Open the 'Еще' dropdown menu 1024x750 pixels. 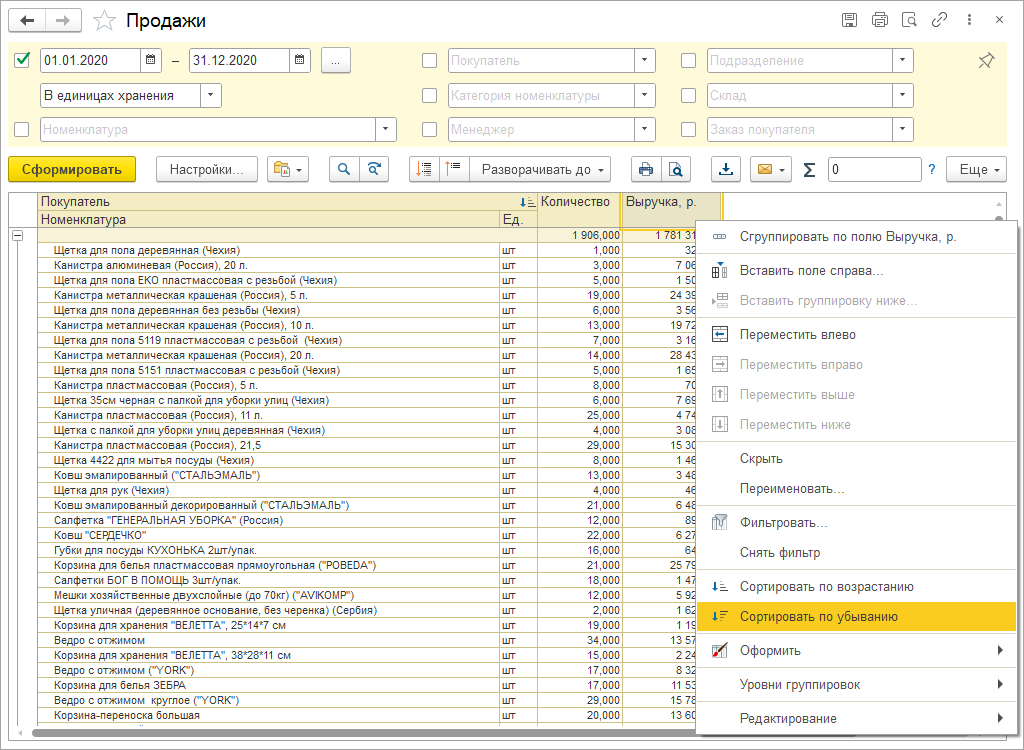pos(976,170)
